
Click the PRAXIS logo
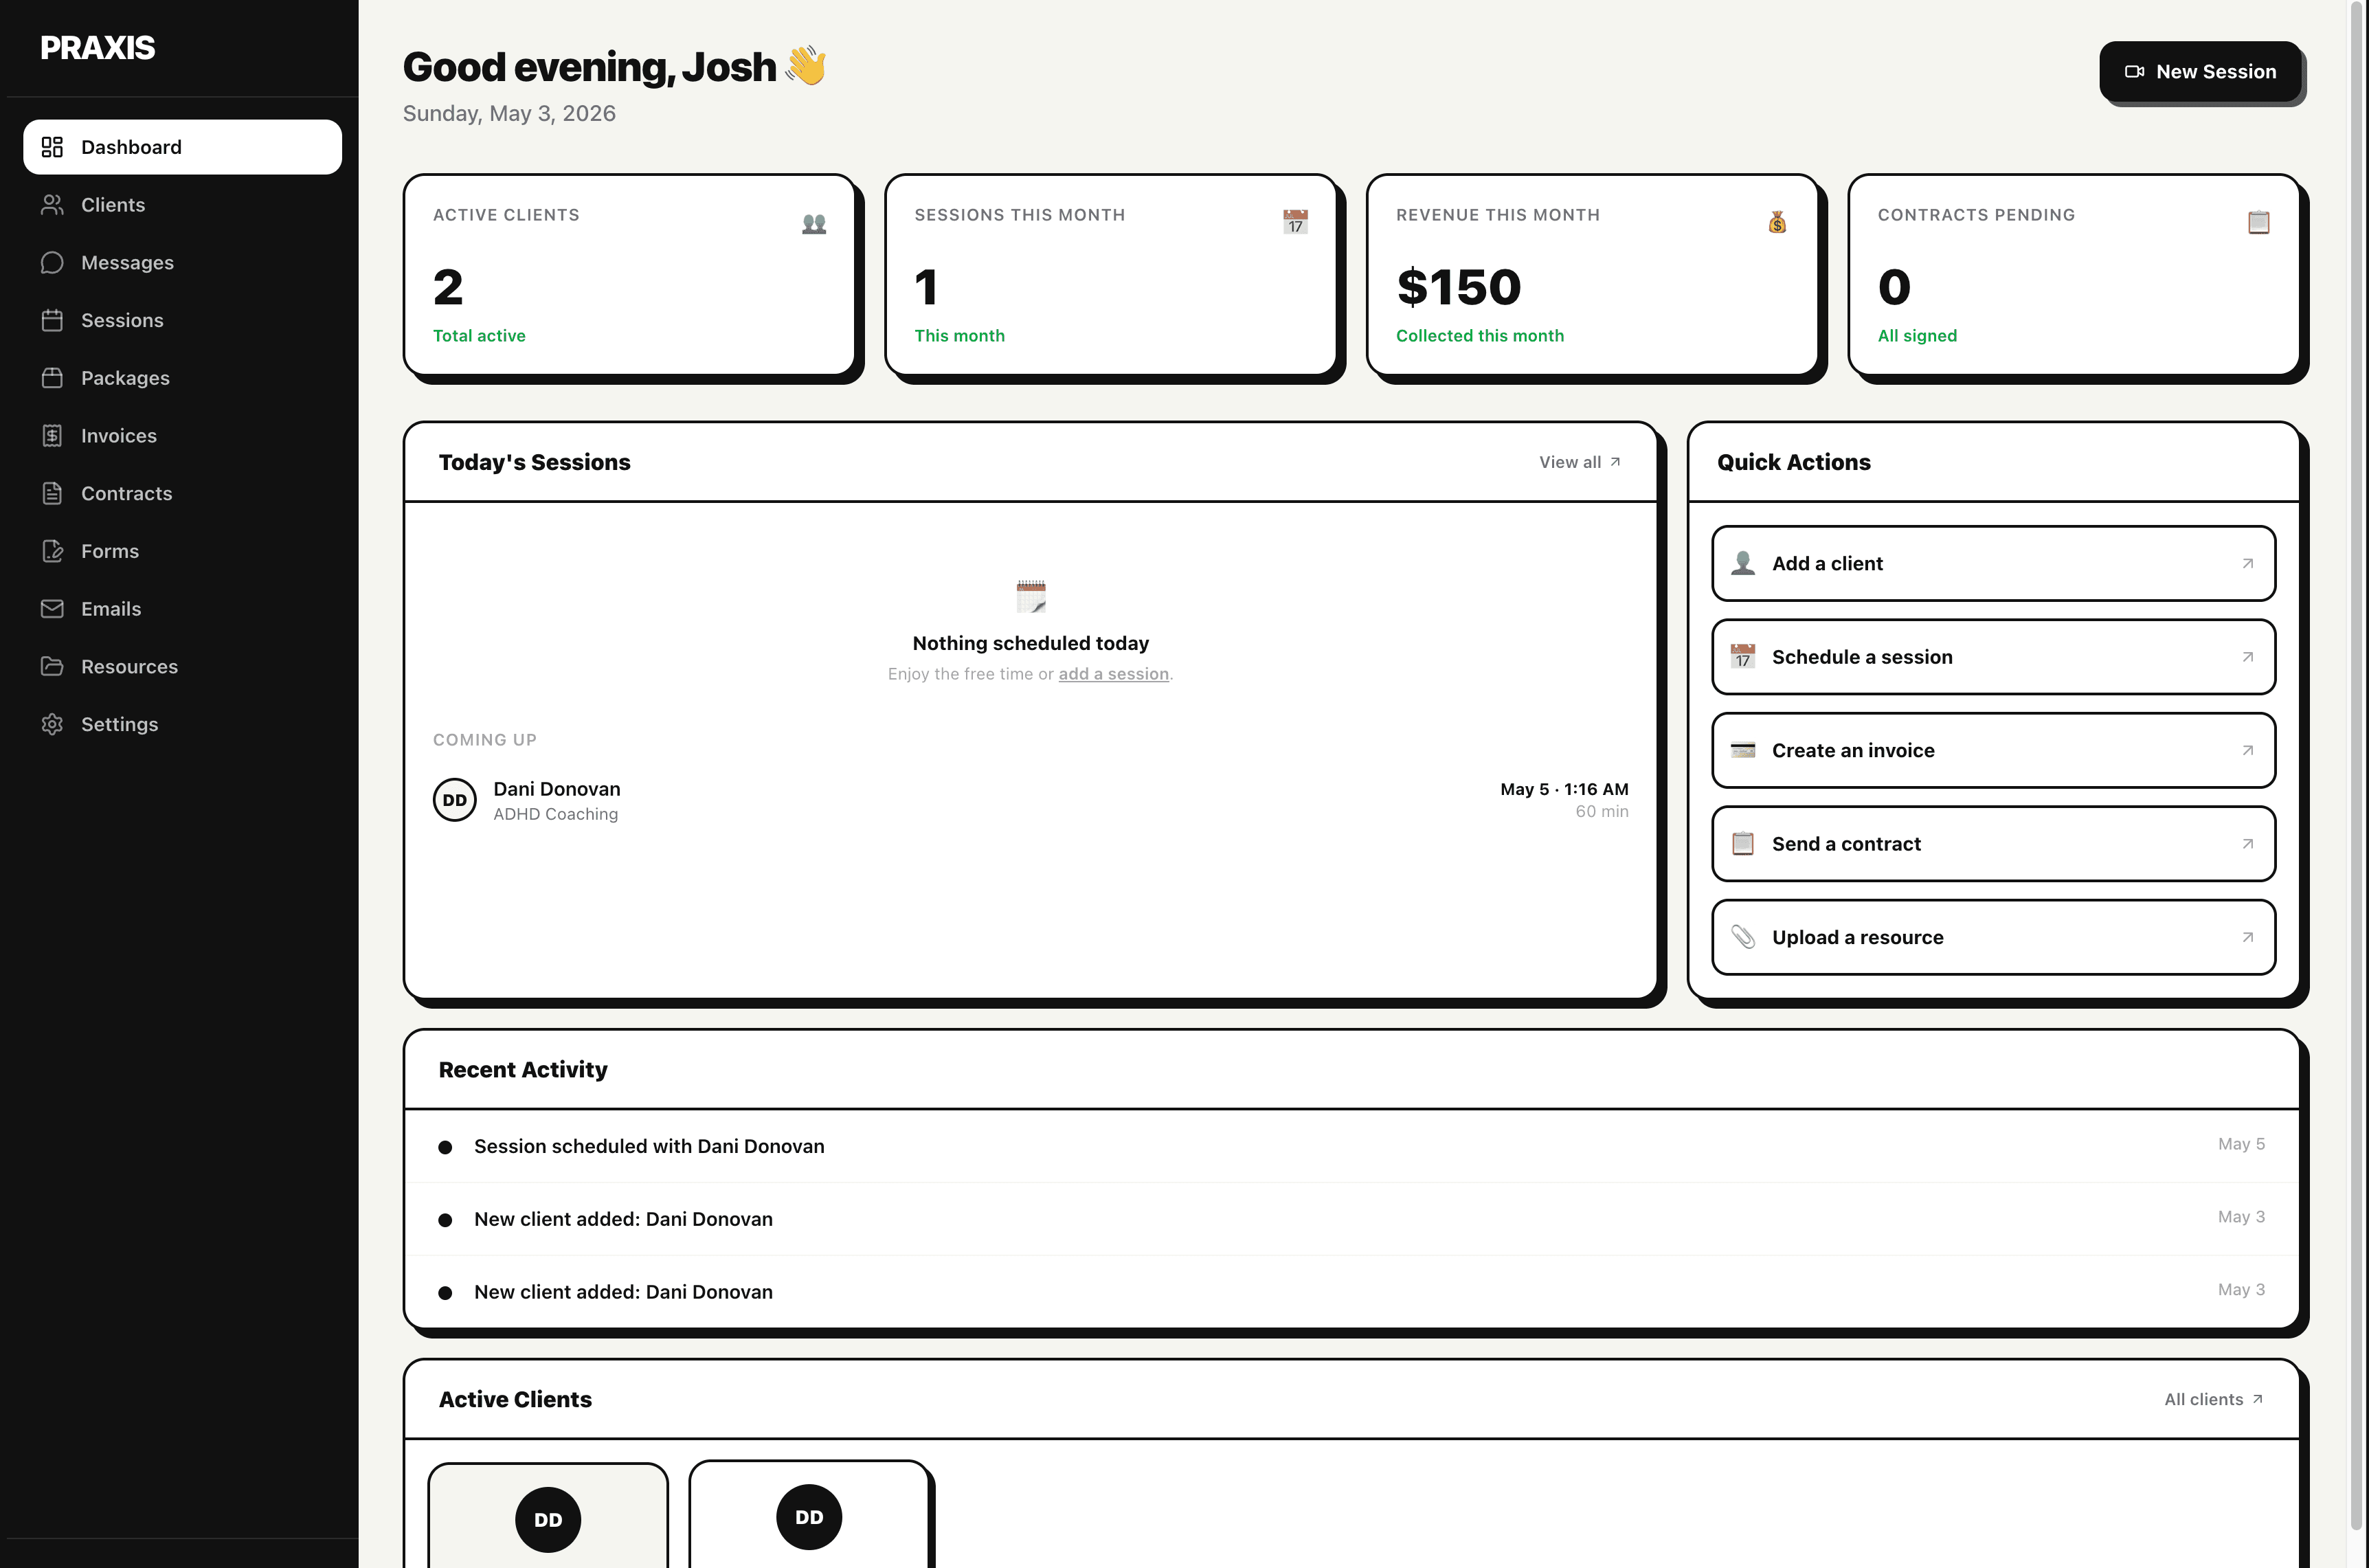(x=97, y=48)
